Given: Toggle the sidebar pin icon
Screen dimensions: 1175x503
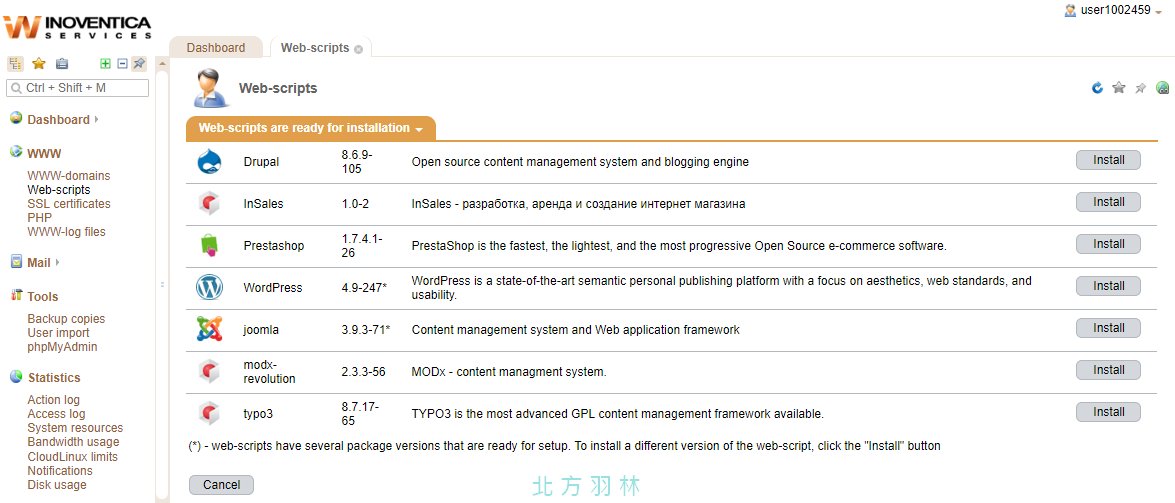Looking at the screenshot, I should click(139, 64).
